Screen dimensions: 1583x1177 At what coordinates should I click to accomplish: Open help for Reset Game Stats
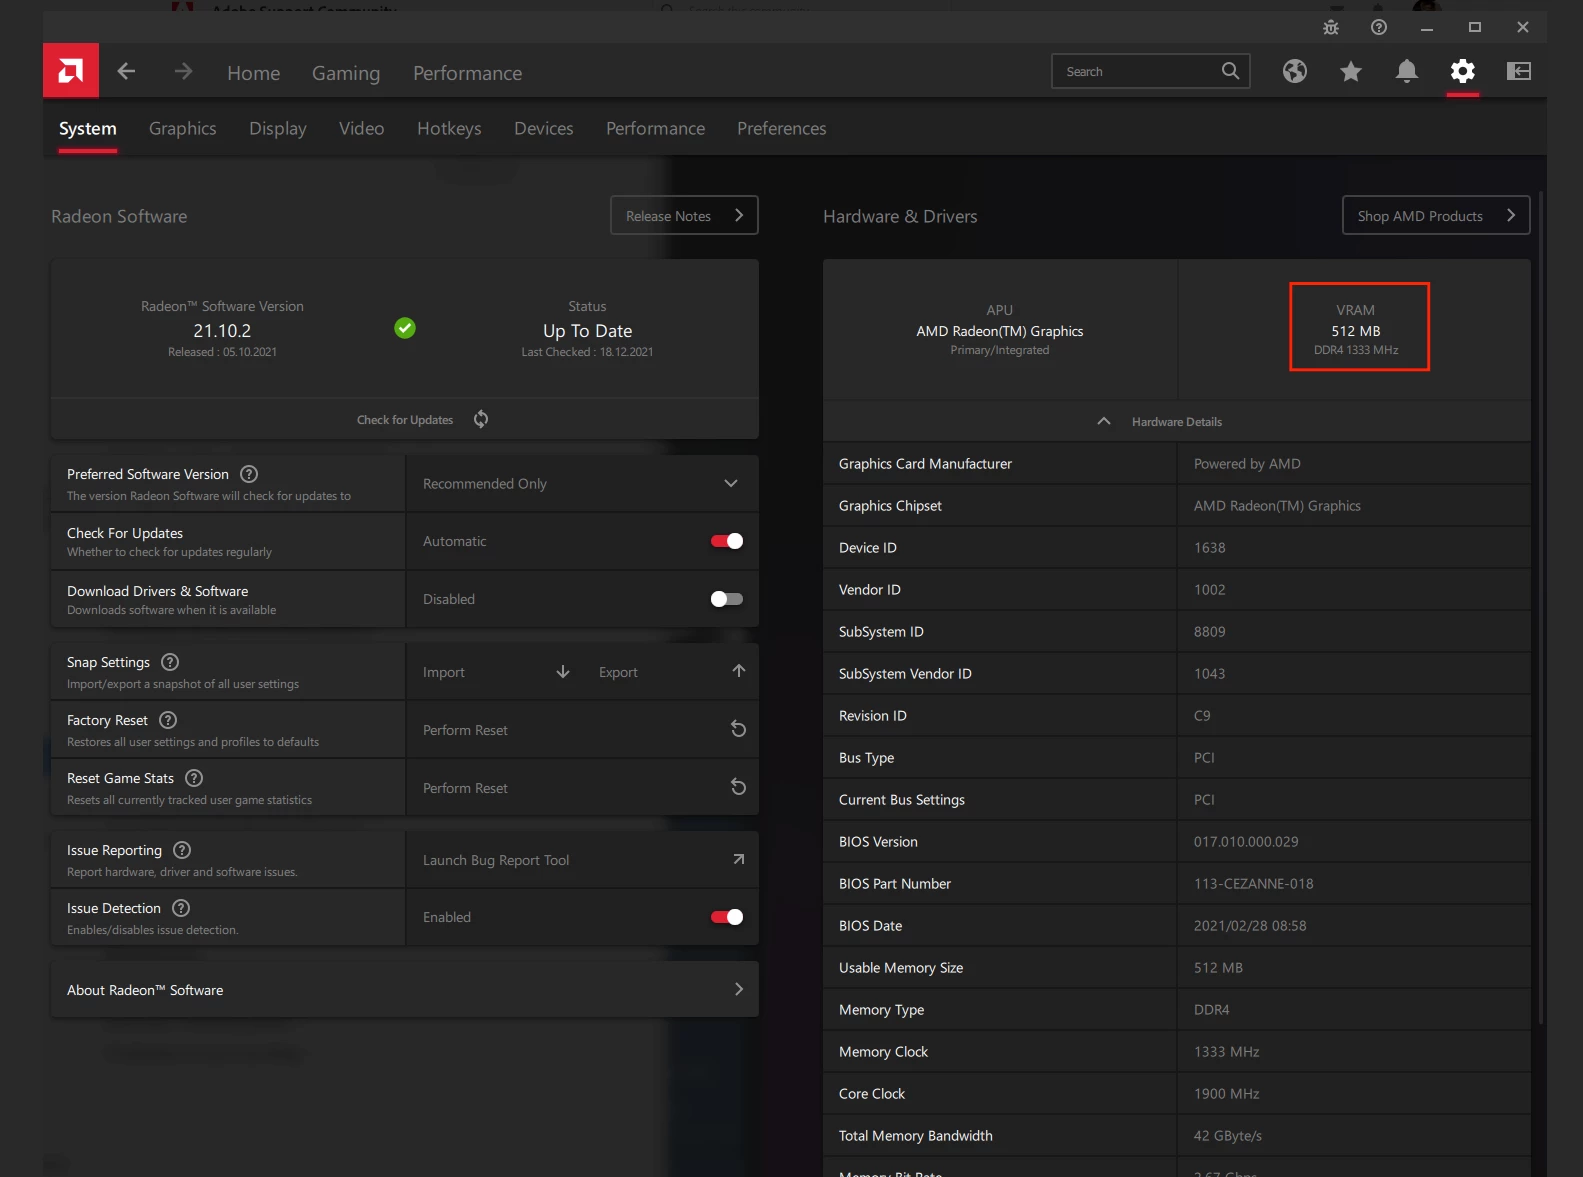(195, 778)
